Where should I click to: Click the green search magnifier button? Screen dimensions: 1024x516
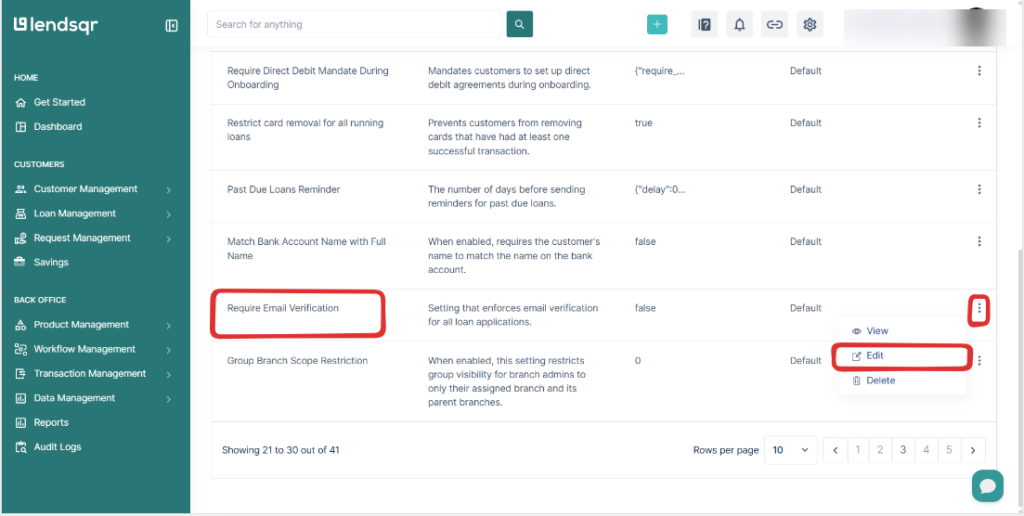point(520,24)
